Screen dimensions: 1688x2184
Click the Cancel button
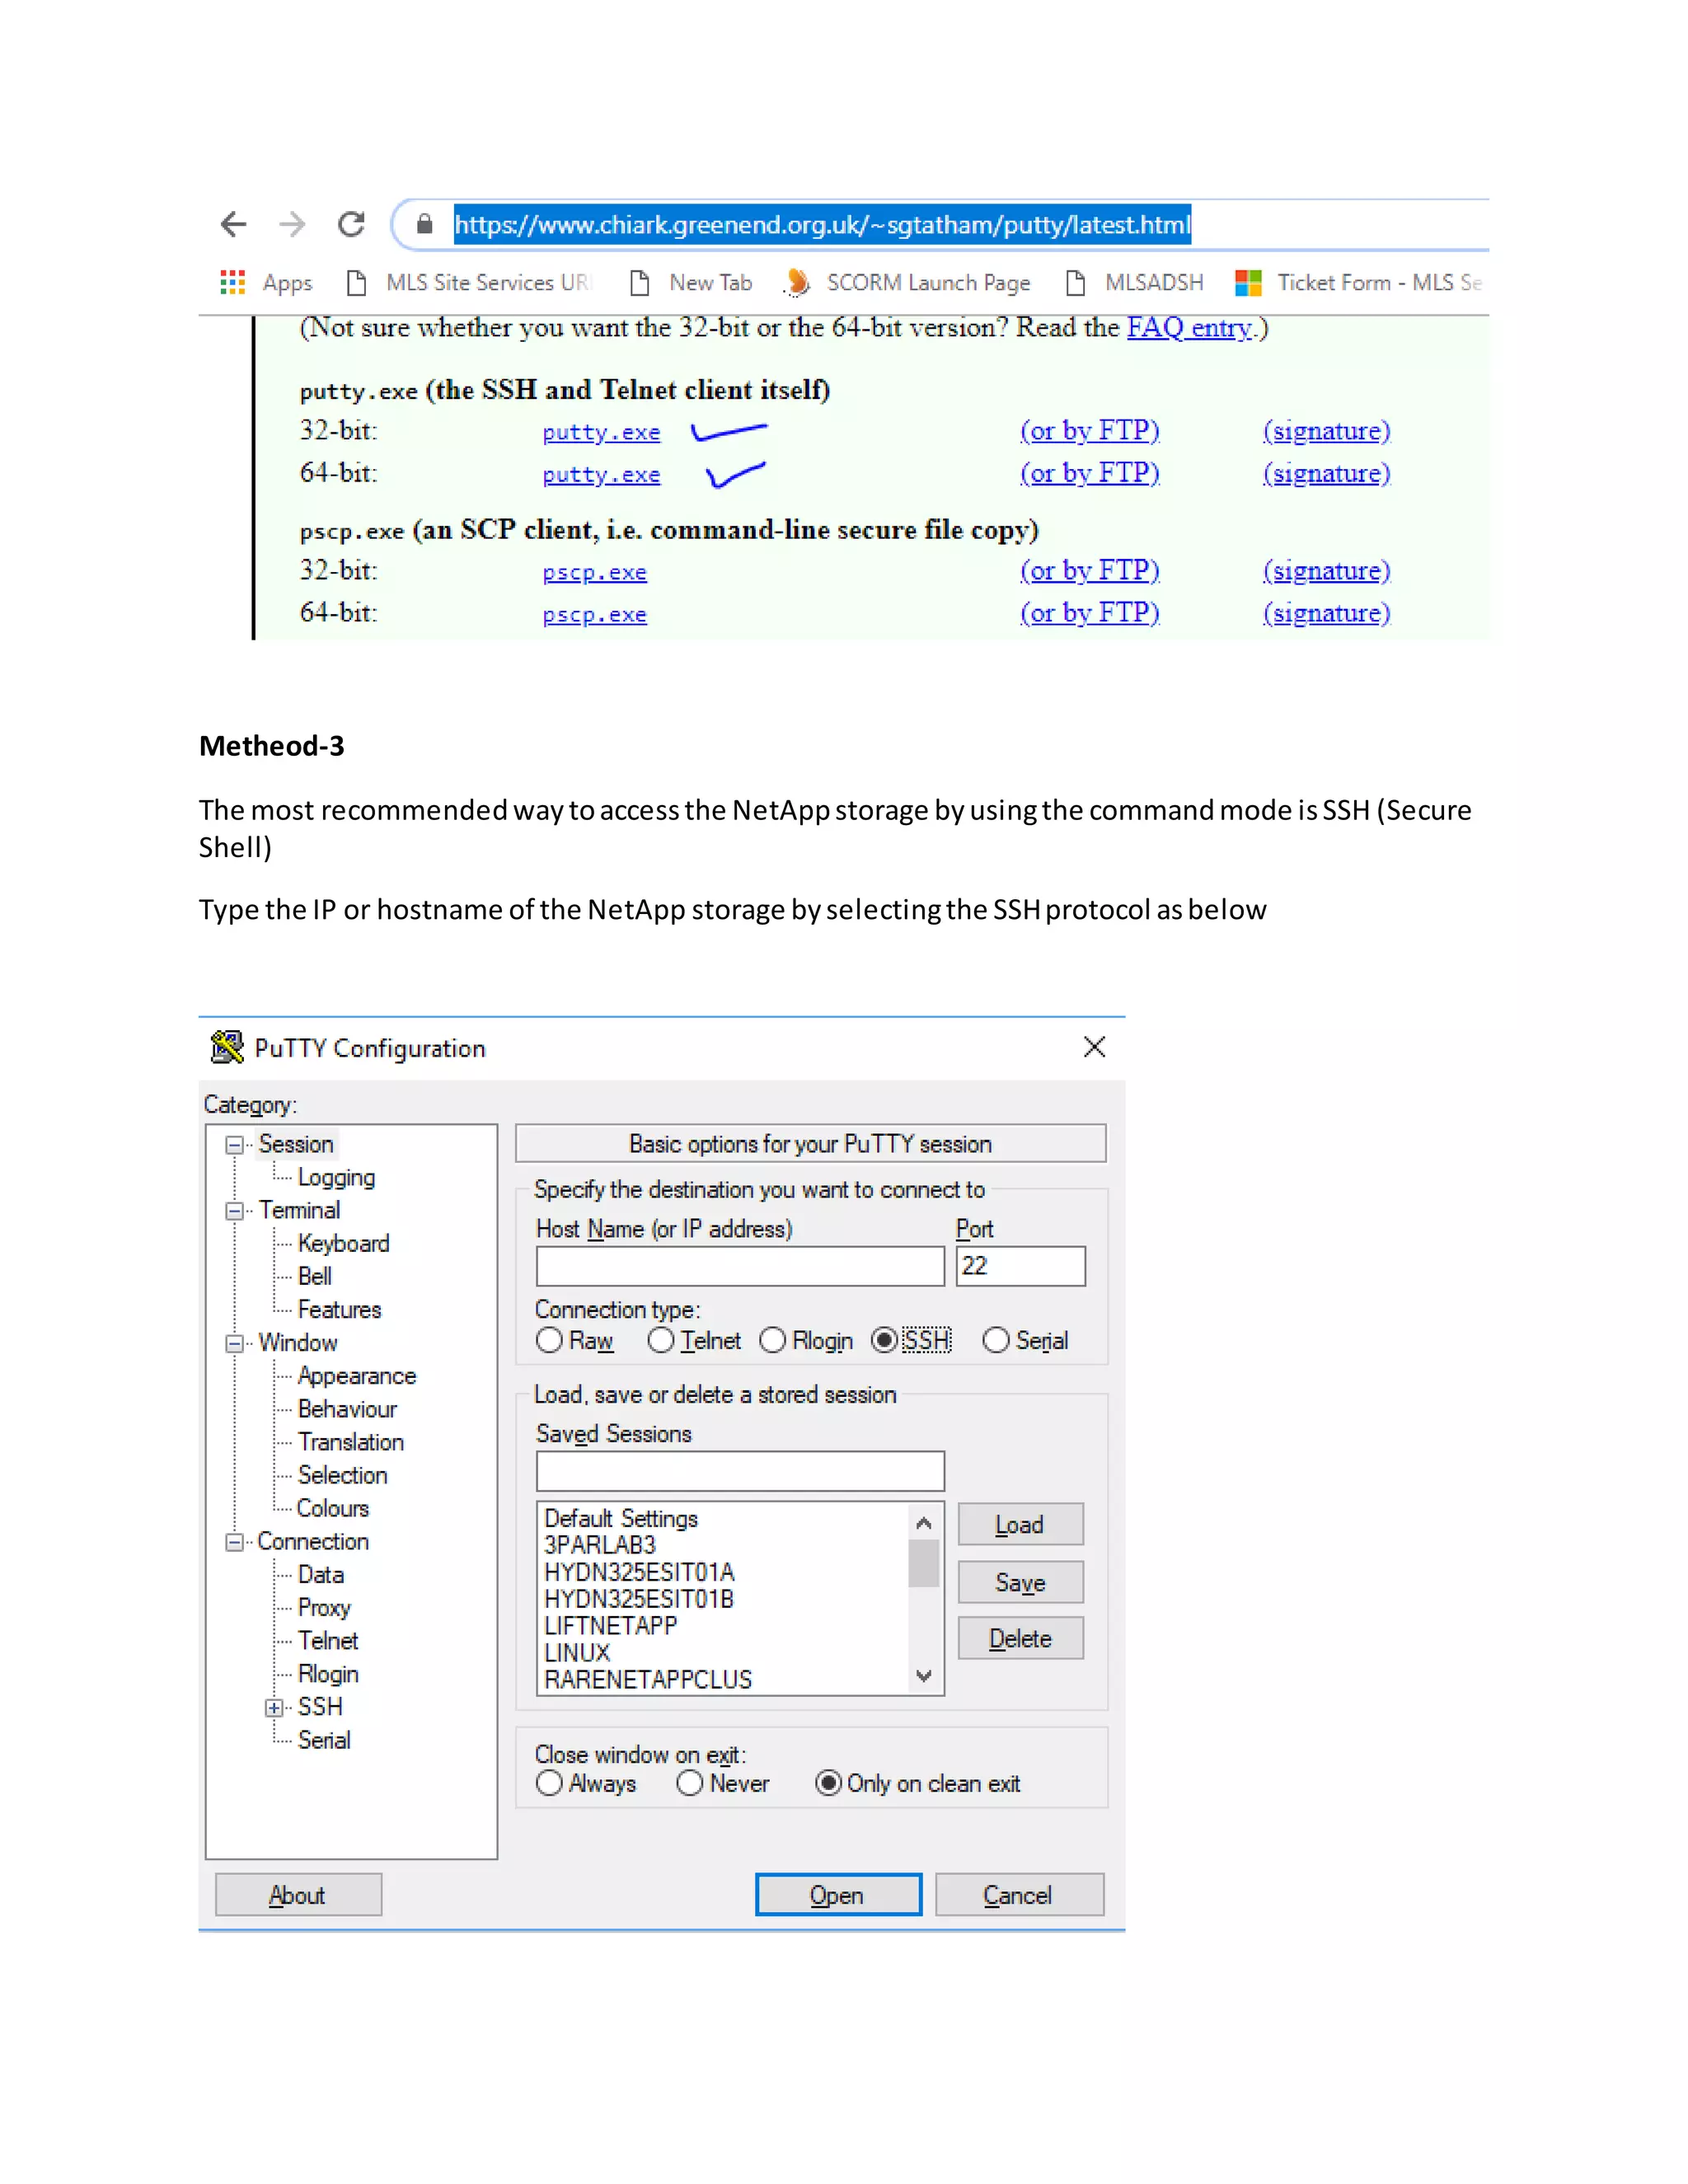(1019, 1895)
